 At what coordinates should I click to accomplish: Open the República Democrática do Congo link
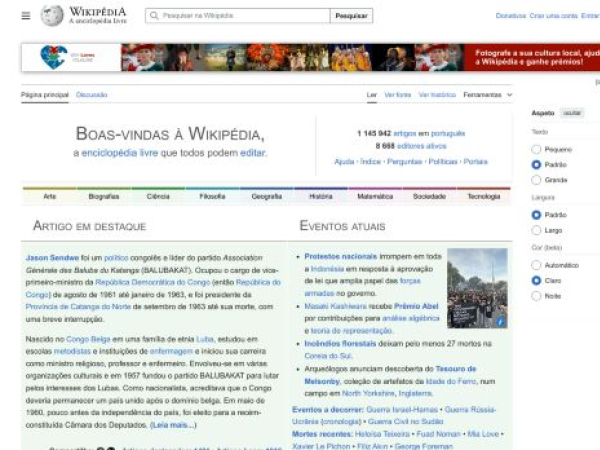(153, 282)
